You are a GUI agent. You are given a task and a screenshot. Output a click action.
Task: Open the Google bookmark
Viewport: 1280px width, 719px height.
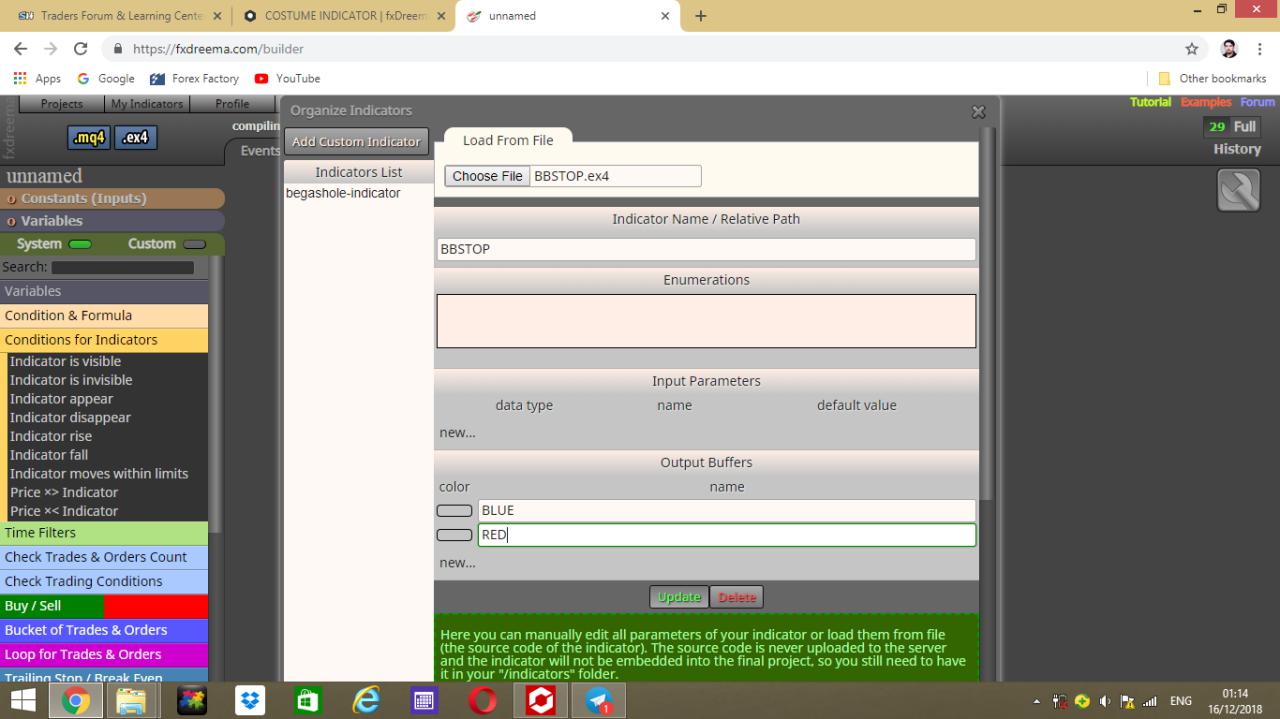[106, 78]
